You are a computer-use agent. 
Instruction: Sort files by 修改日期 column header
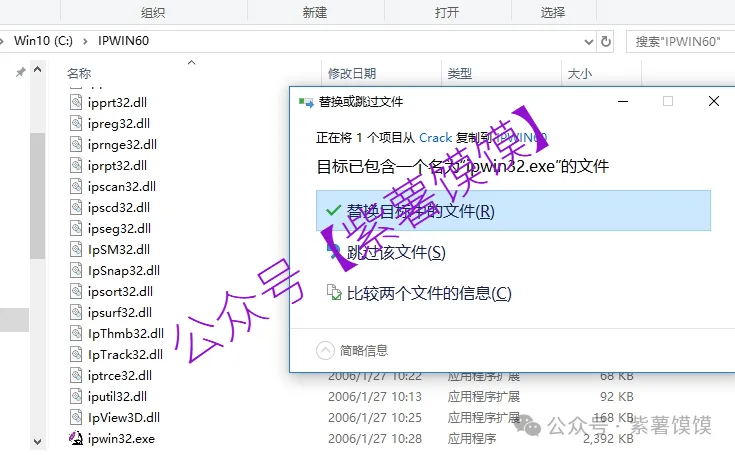click(x=352, y=73)
